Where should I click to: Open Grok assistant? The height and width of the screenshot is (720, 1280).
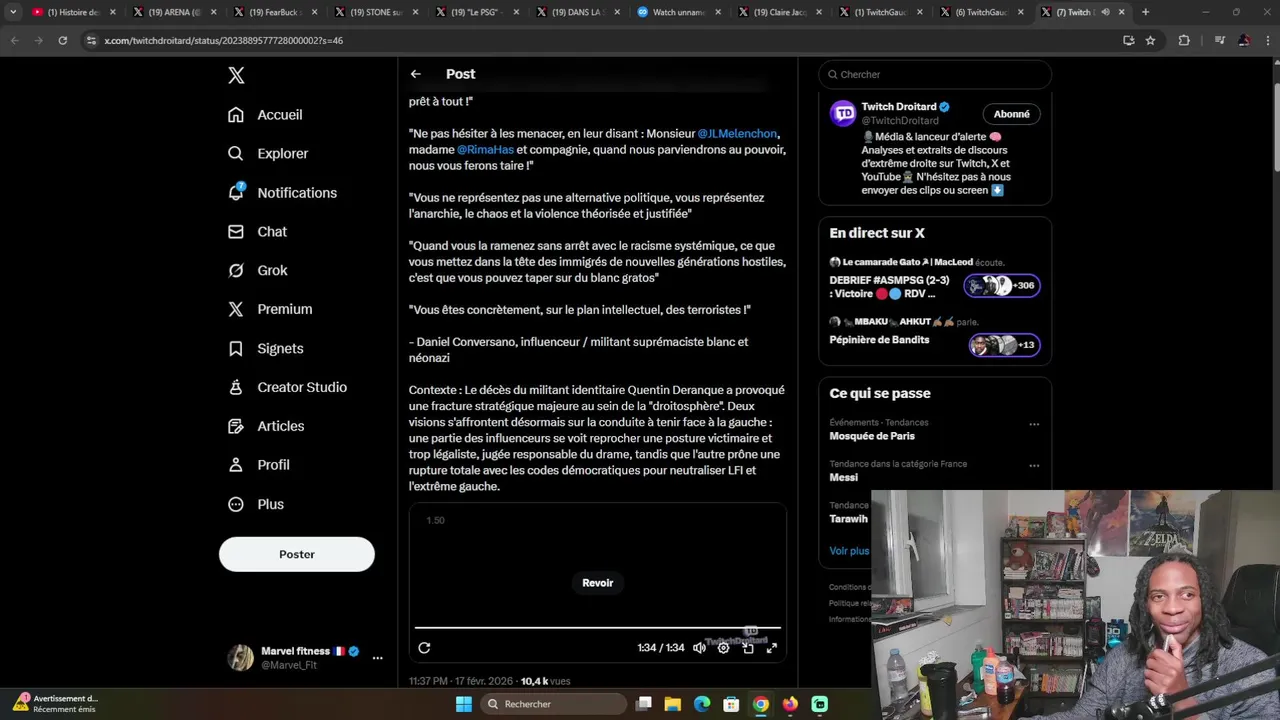(257, 271)
